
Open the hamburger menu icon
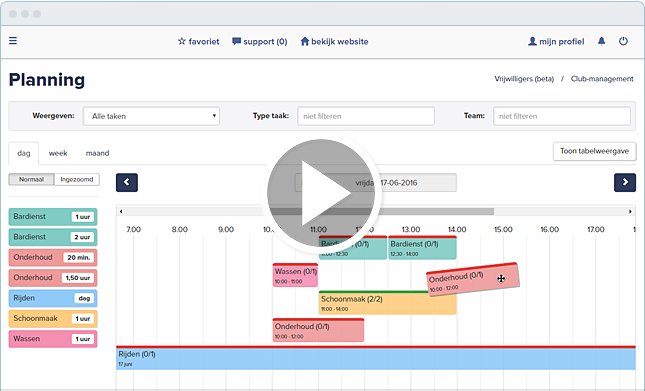pos(13,41)
